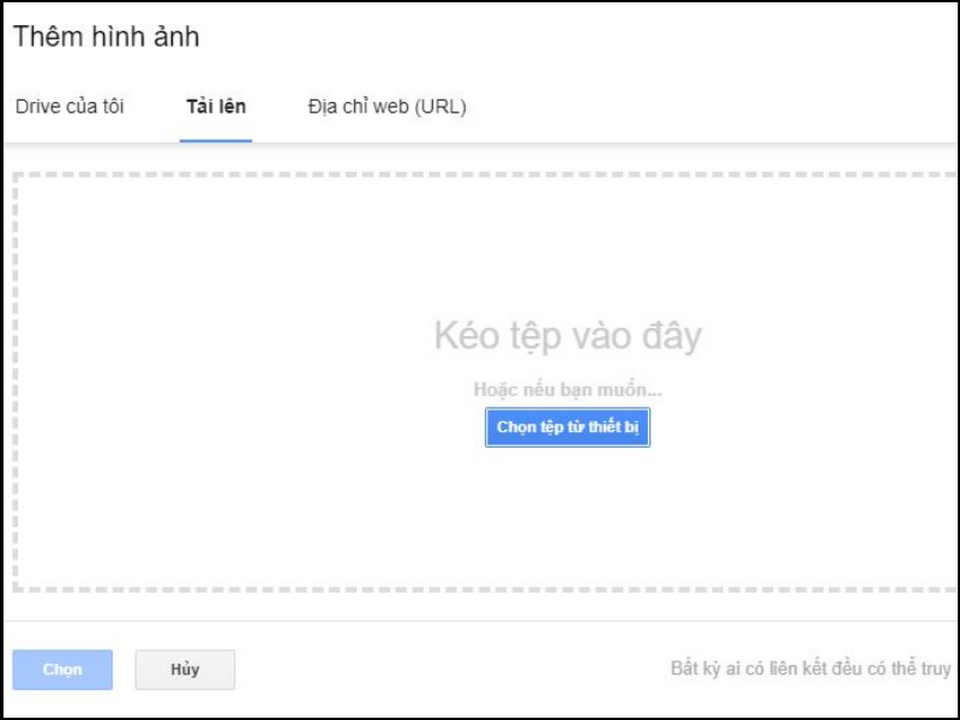Click the blue underline beneath "Tải lên"

[216, 140]
